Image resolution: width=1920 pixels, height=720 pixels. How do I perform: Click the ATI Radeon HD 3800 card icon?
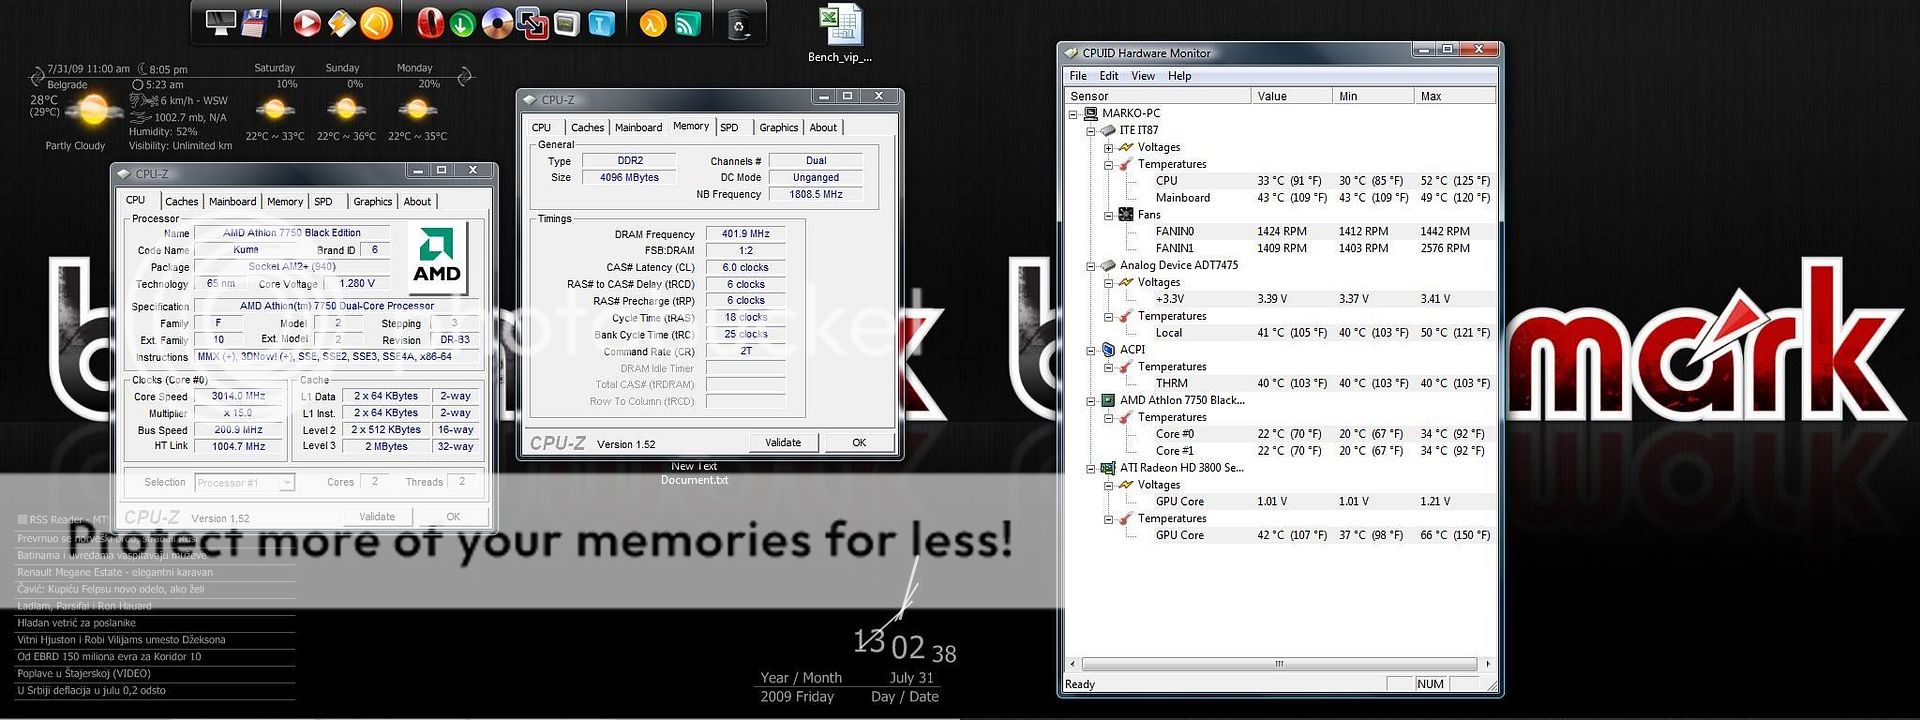(1108, 467)
